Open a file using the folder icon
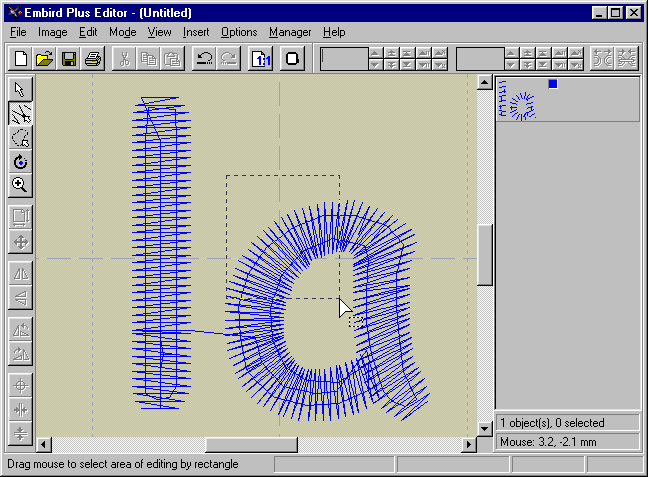 point(45,59)
